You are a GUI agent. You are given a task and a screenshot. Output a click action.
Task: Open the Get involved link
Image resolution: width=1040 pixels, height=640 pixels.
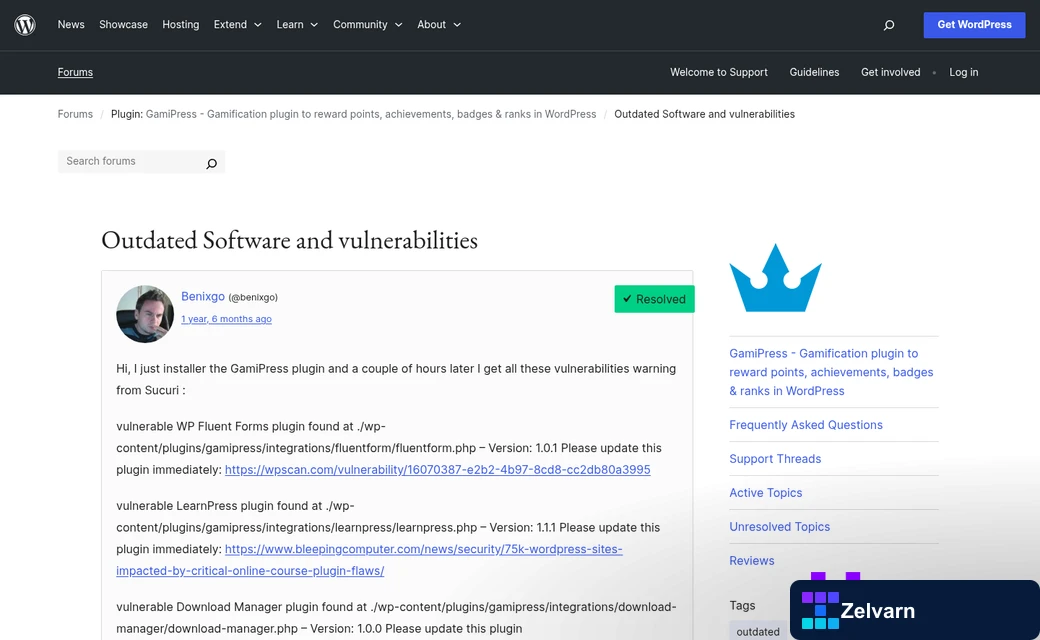coord(890,72)
